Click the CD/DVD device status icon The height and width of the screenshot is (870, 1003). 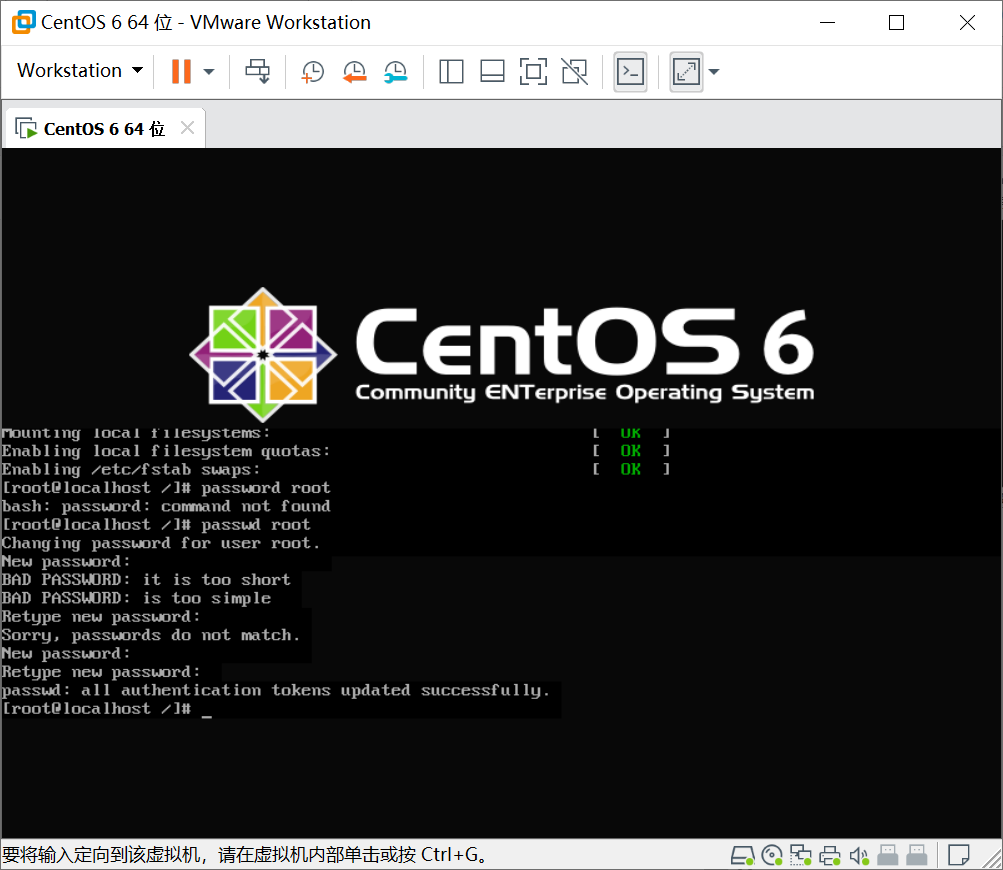(x=770, y=855)
